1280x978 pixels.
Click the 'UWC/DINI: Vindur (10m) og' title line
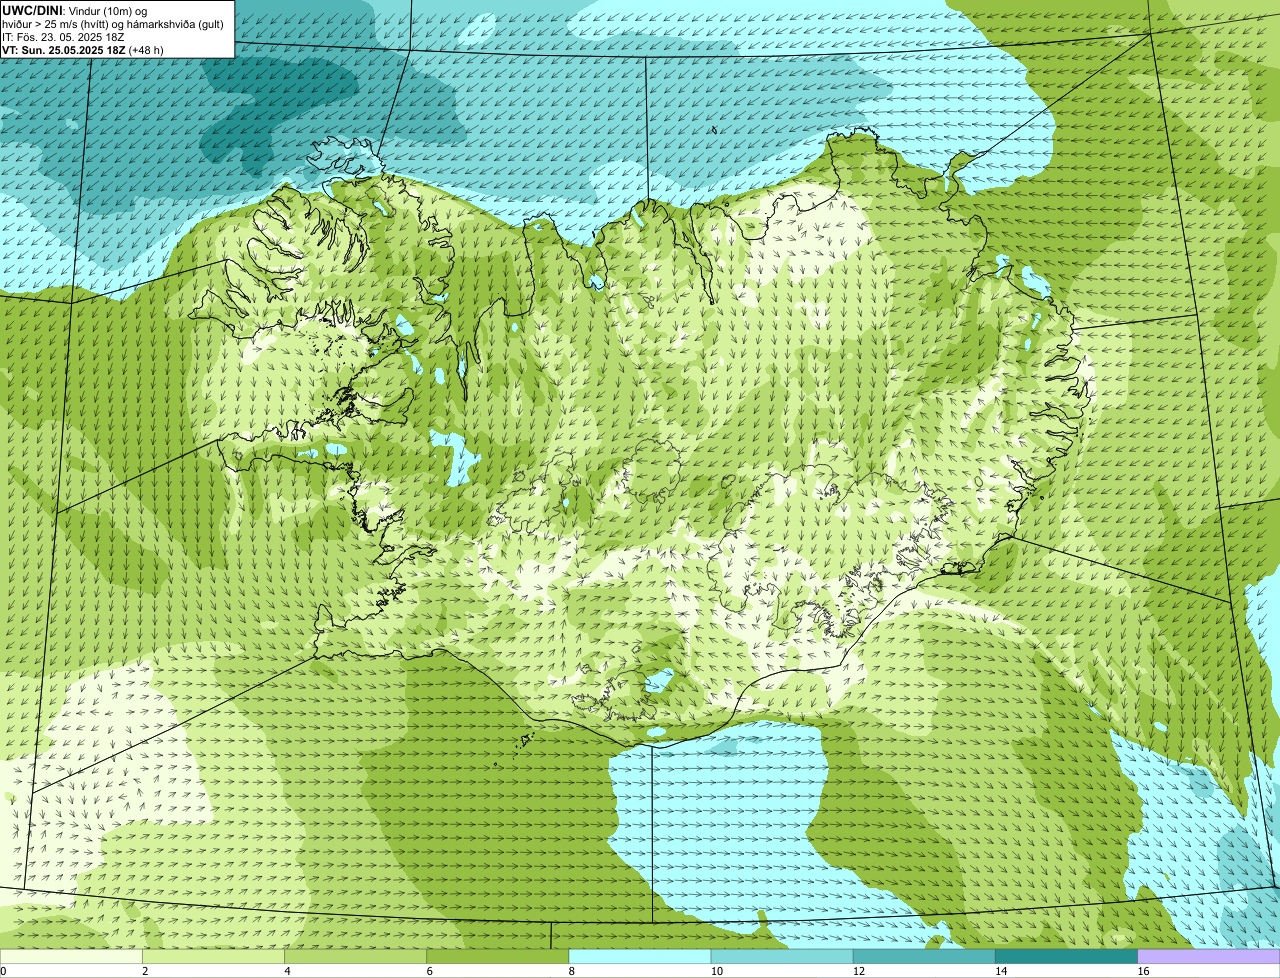click(76, 11)
